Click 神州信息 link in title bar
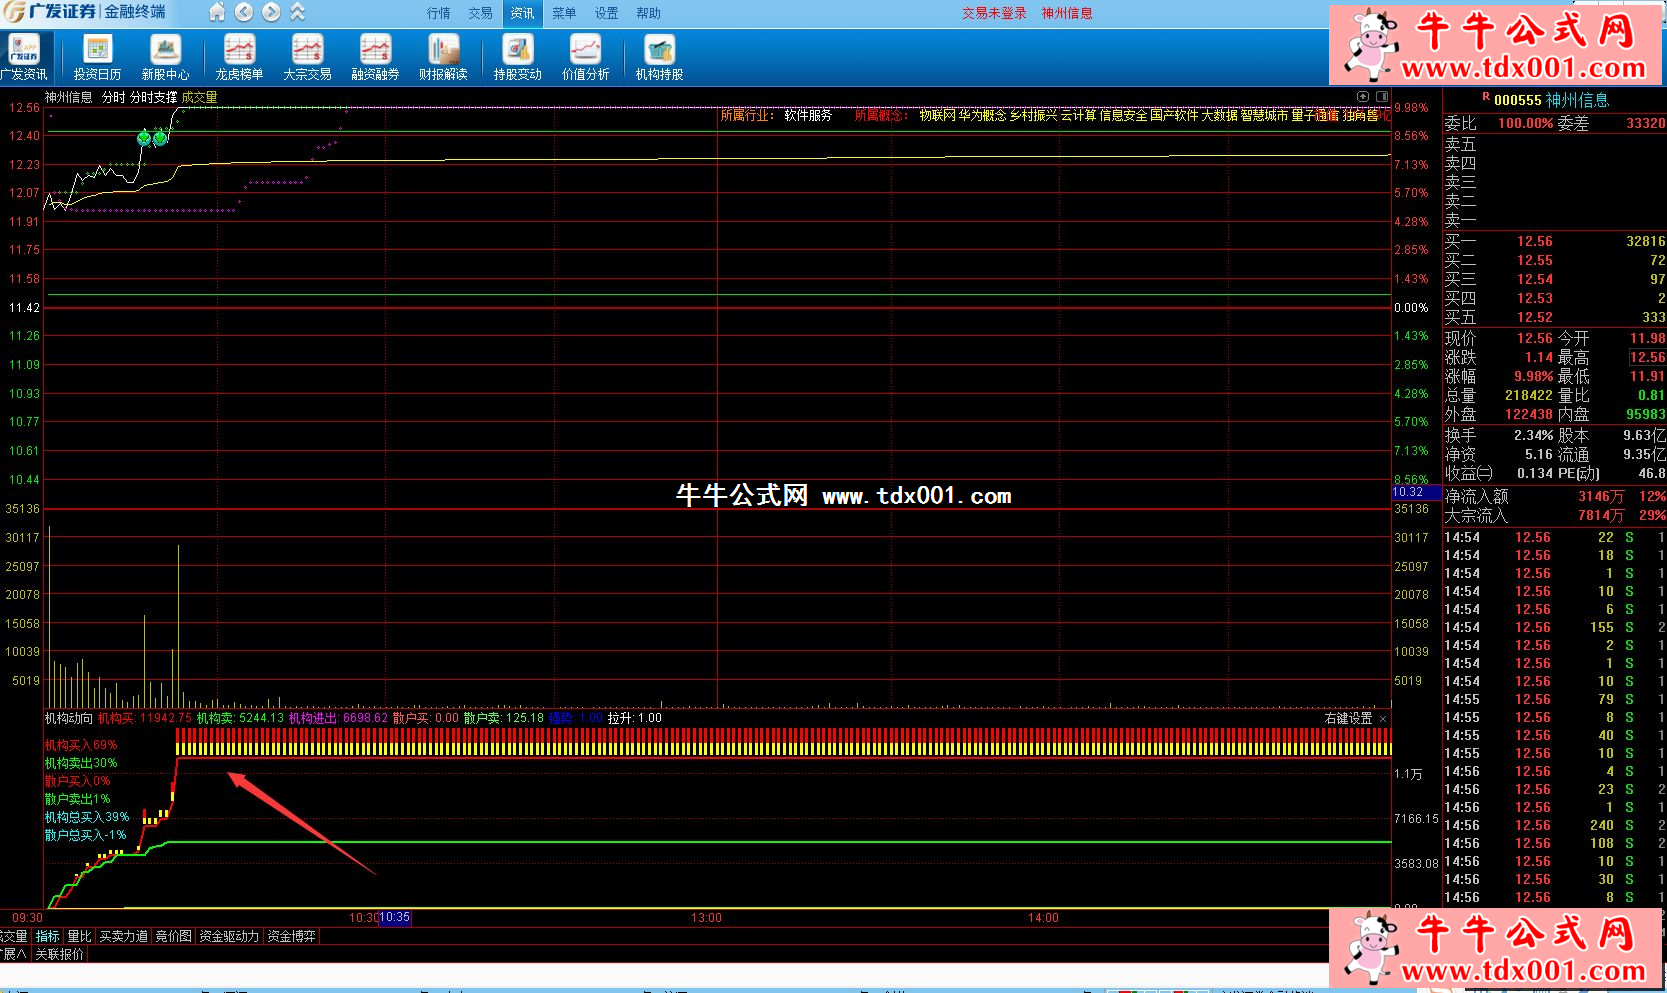 1067,13
